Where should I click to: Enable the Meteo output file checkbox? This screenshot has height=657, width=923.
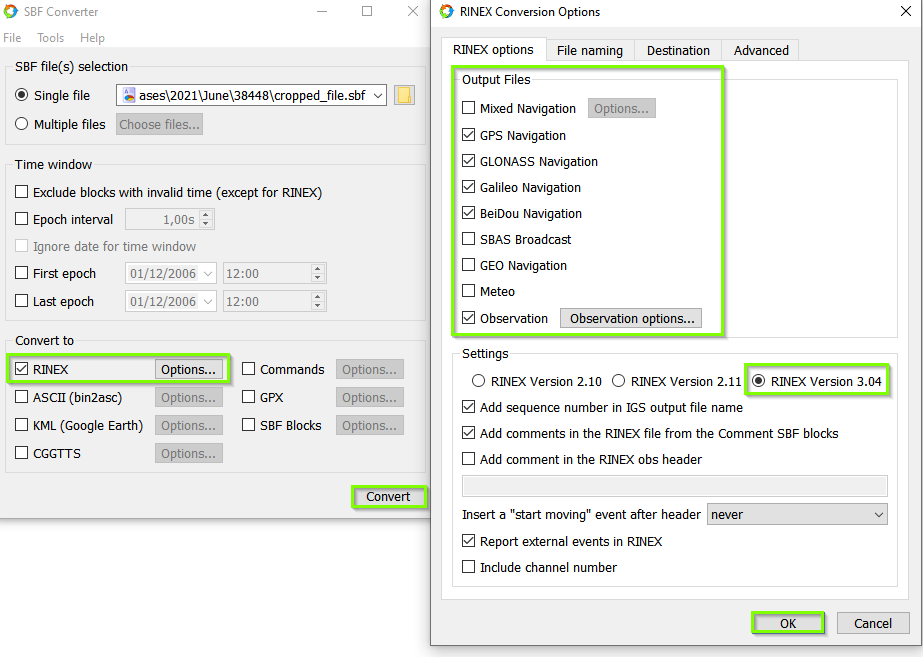469,290
